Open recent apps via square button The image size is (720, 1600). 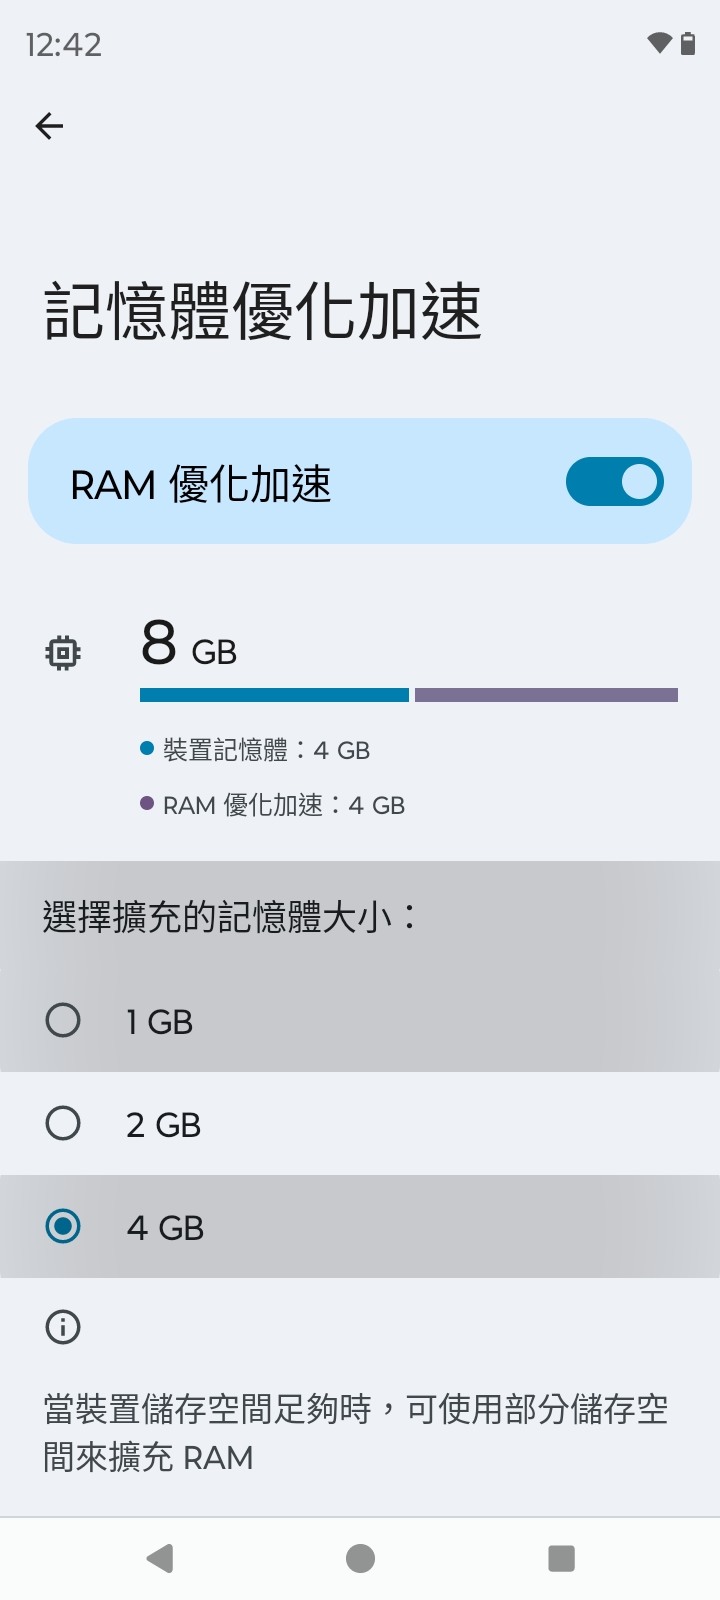click(x=561, y=1558)
